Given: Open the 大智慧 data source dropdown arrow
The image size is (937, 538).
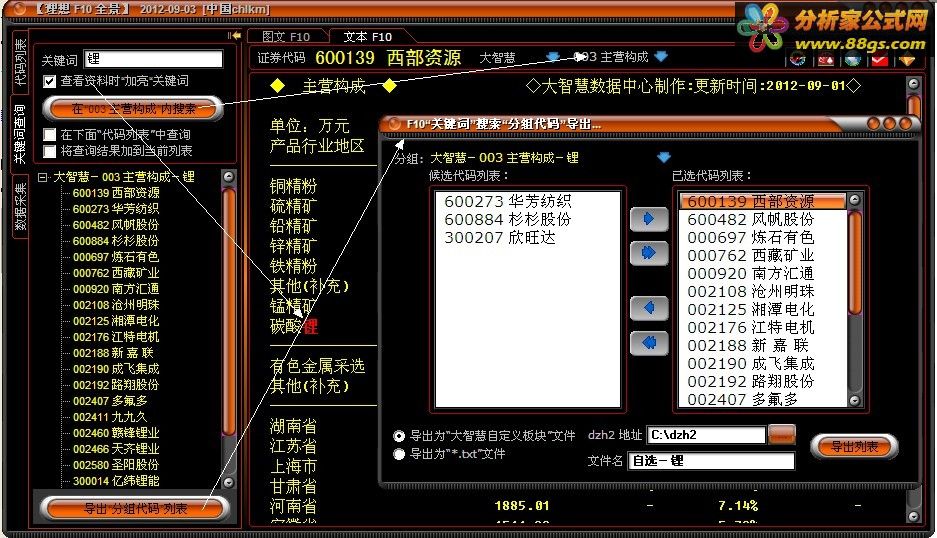Looking at the screenshot, I should pyautogui.click(x=553, y=57).
